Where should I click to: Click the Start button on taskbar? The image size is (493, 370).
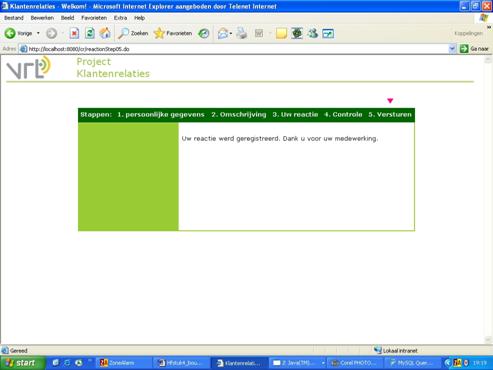22,363
